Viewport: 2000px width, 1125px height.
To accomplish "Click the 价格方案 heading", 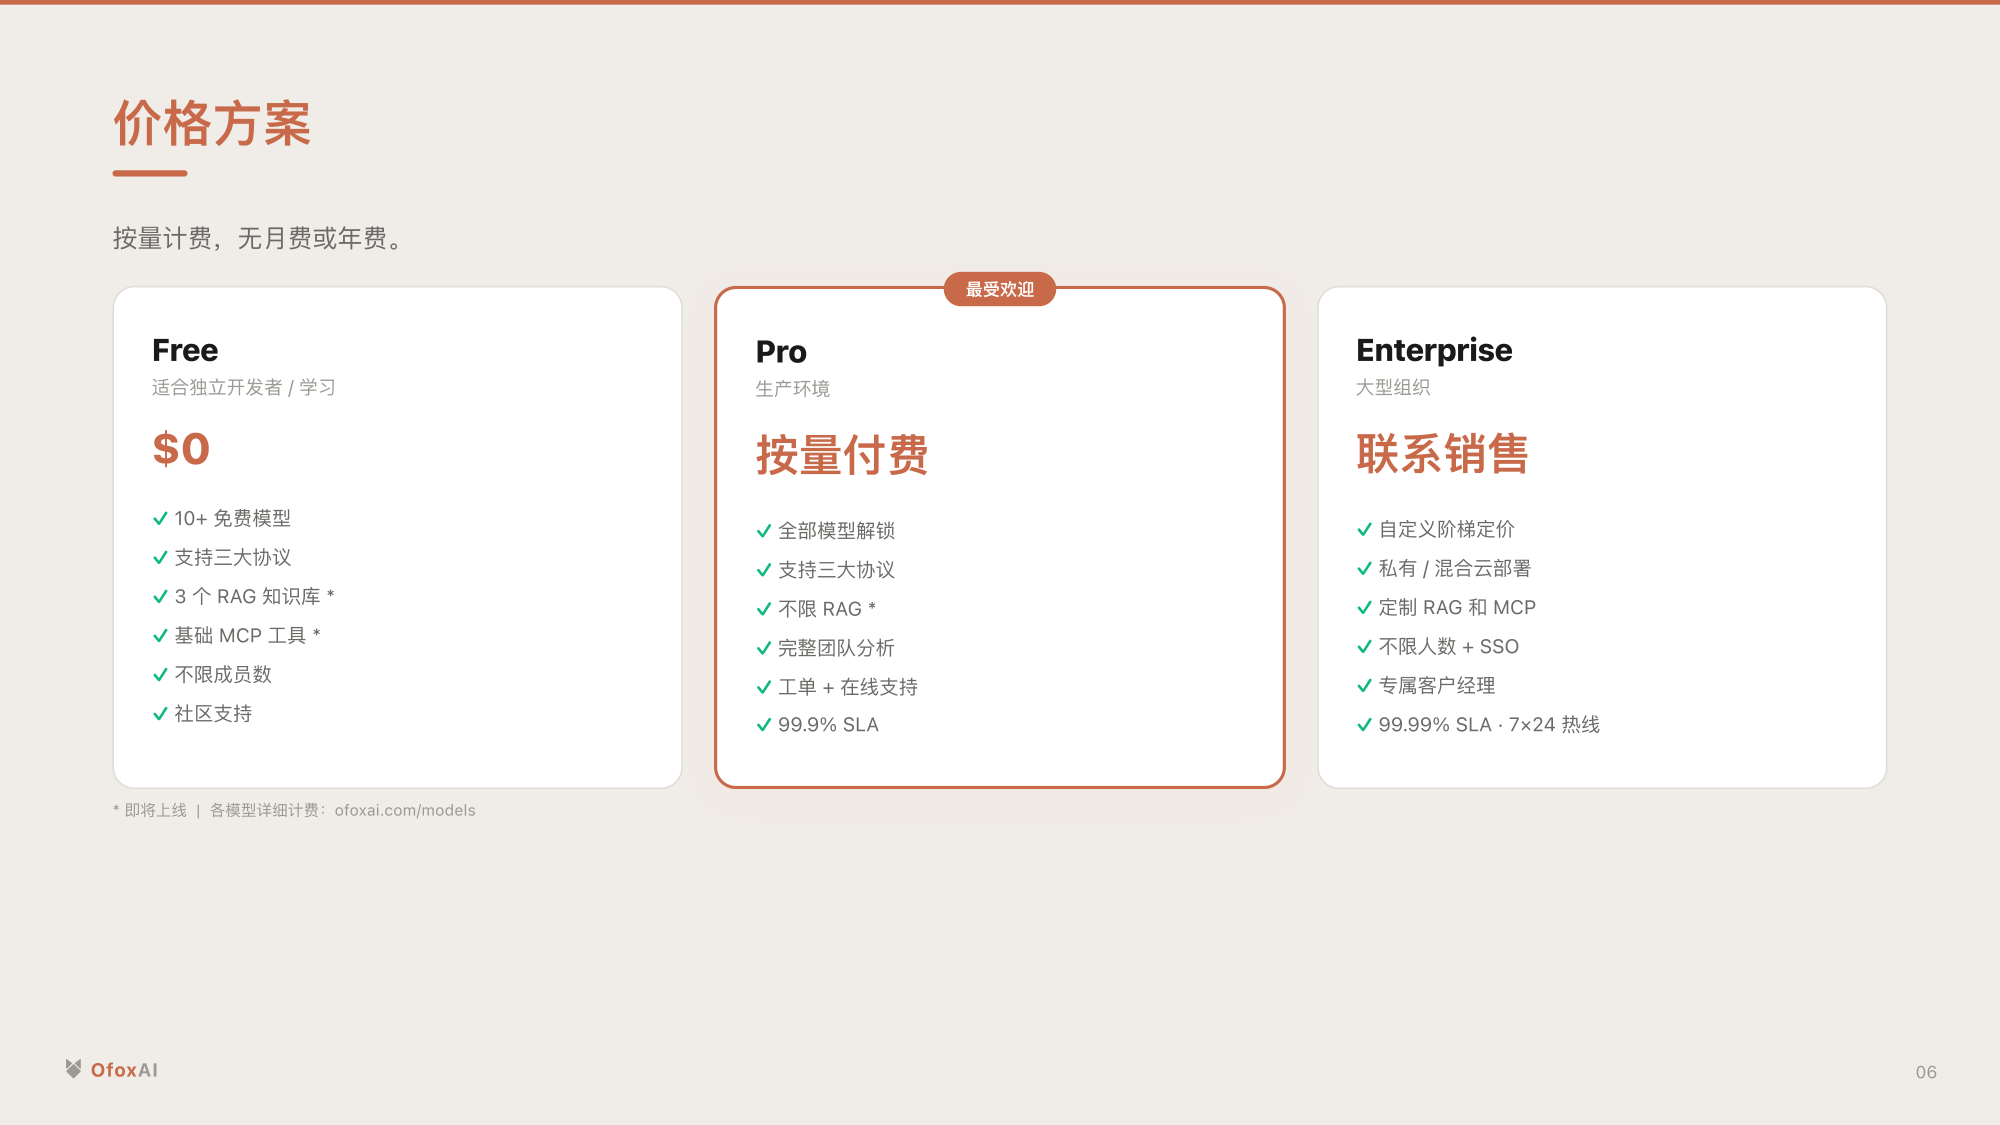I will tap(213, 124).
